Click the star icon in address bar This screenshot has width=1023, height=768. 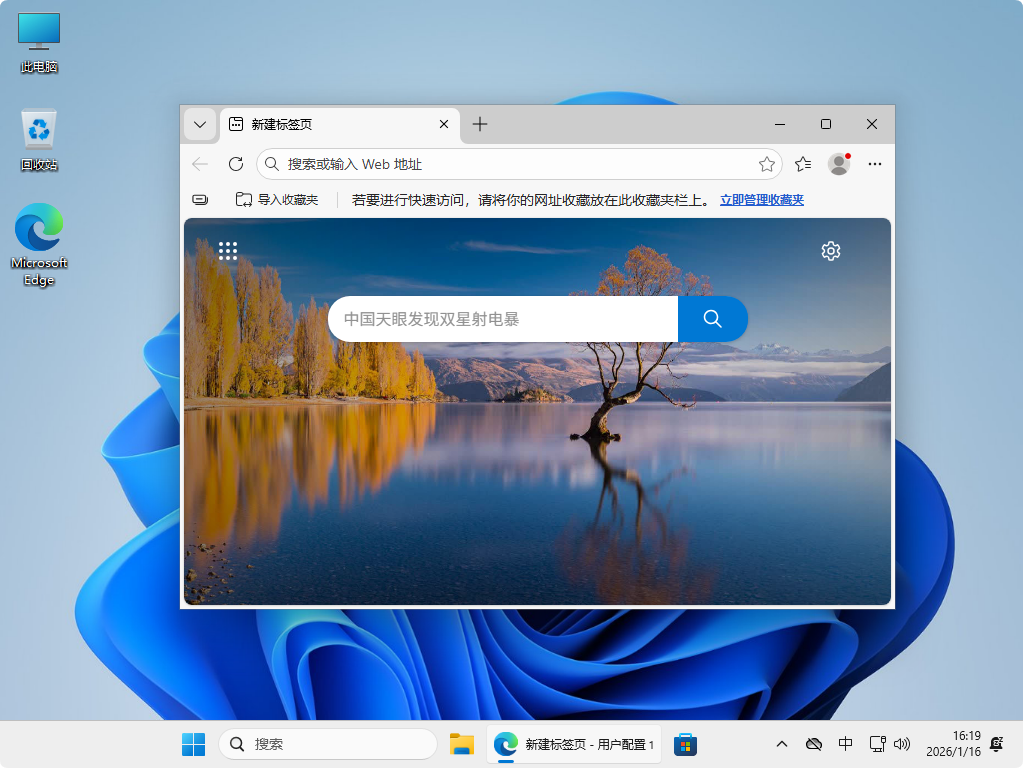click(x=766, y=164)
